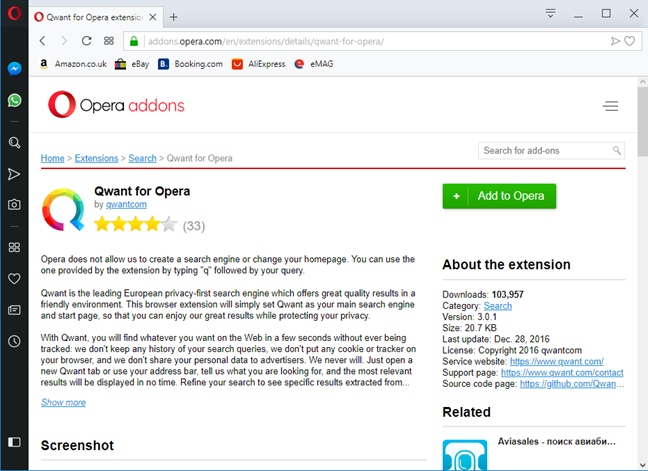This screenshot has height=471, width=648.
Task: Click the Qwant extension colorful logo
Action: click(x=63, y=209)
